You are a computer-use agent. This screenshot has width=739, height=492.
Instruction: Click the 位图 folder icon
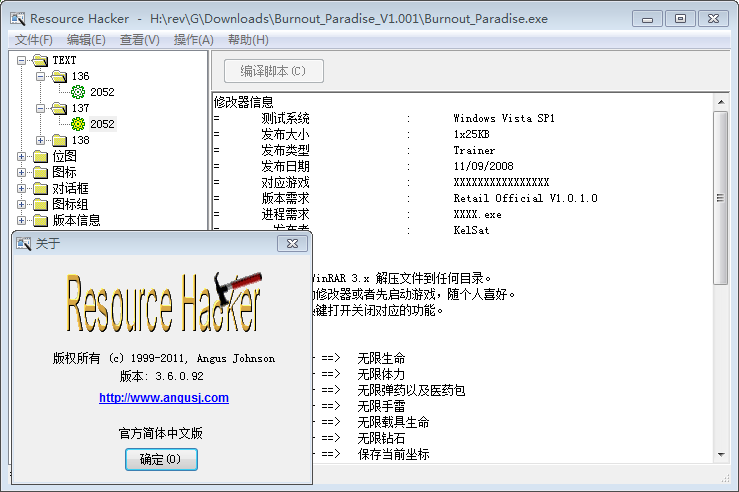41,156
